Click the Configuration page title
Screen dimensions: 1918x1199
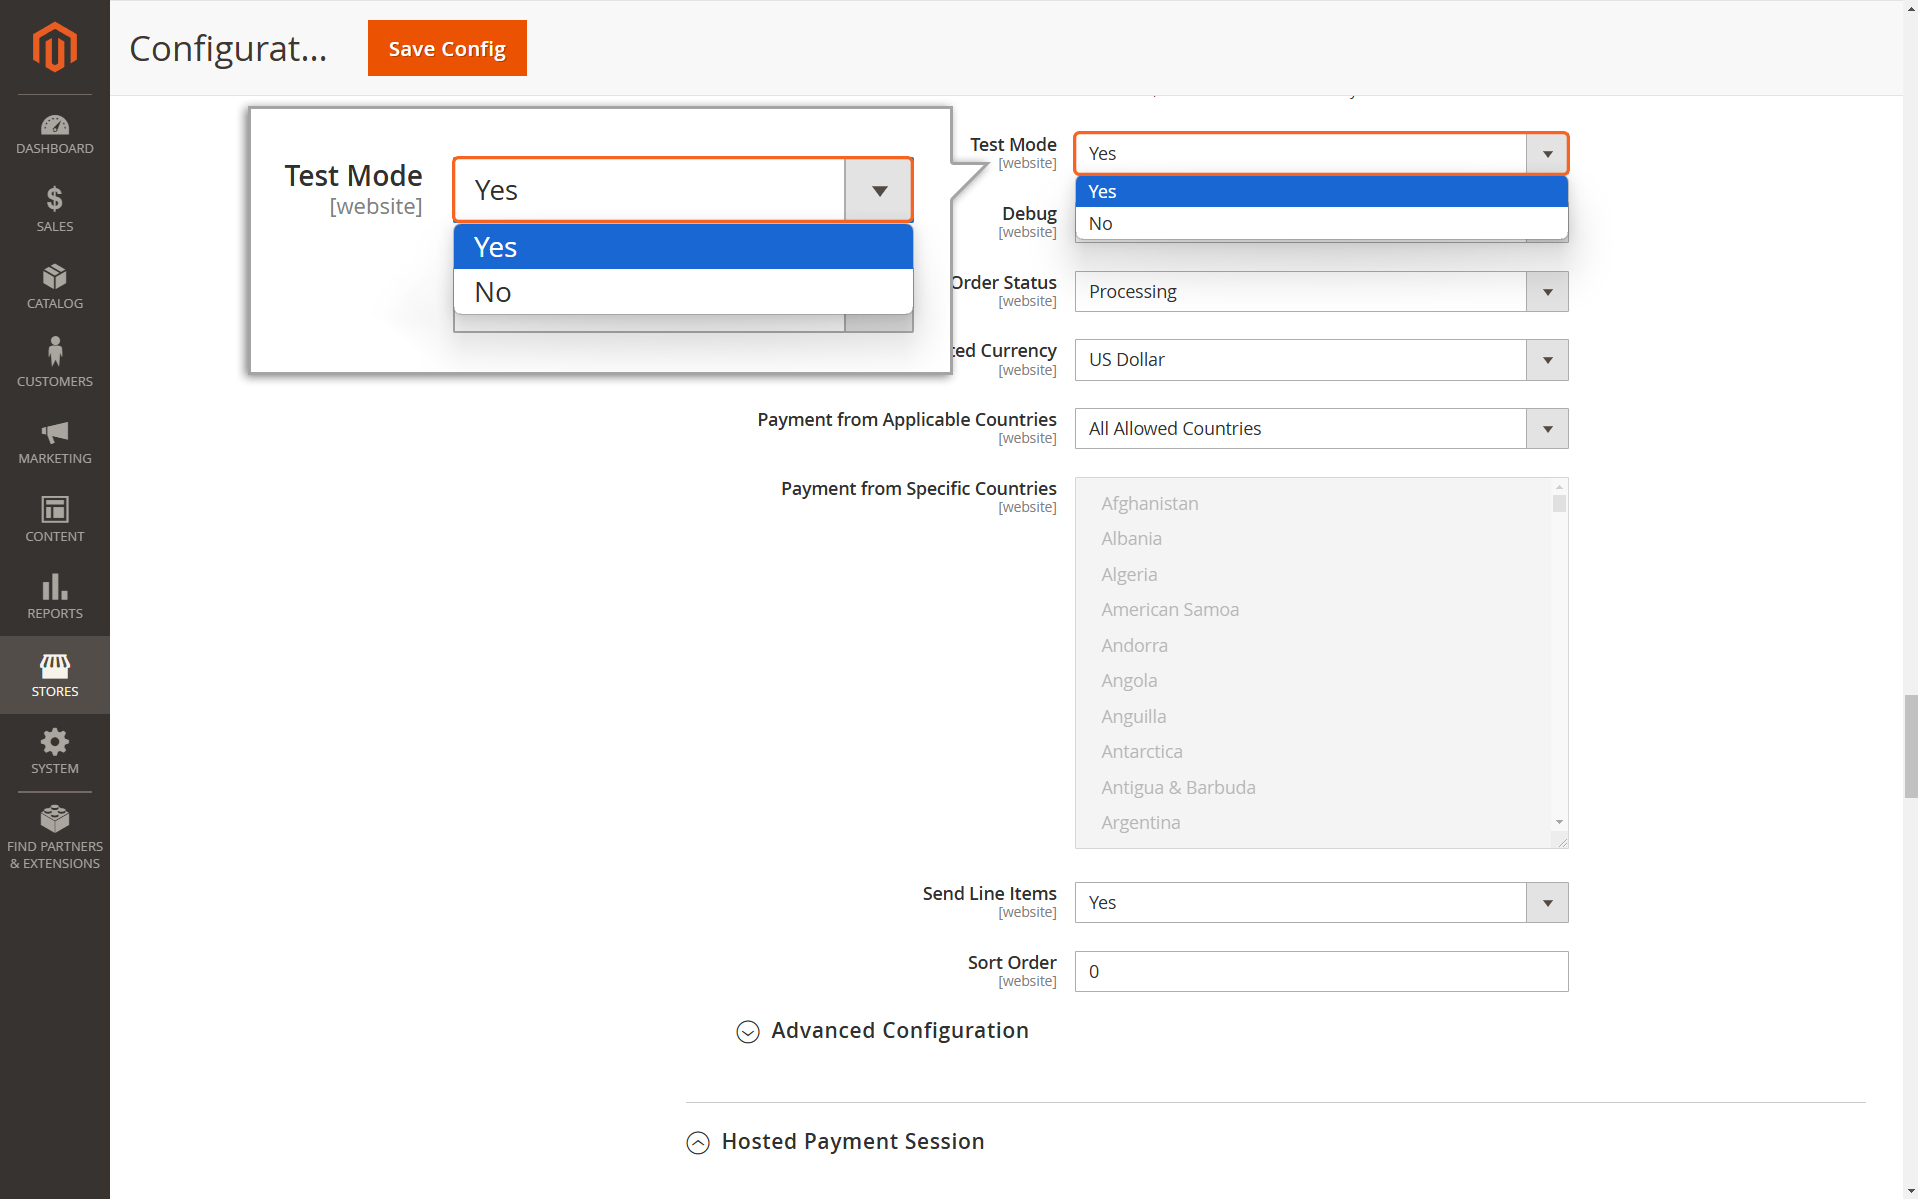[x=228, y=48]
